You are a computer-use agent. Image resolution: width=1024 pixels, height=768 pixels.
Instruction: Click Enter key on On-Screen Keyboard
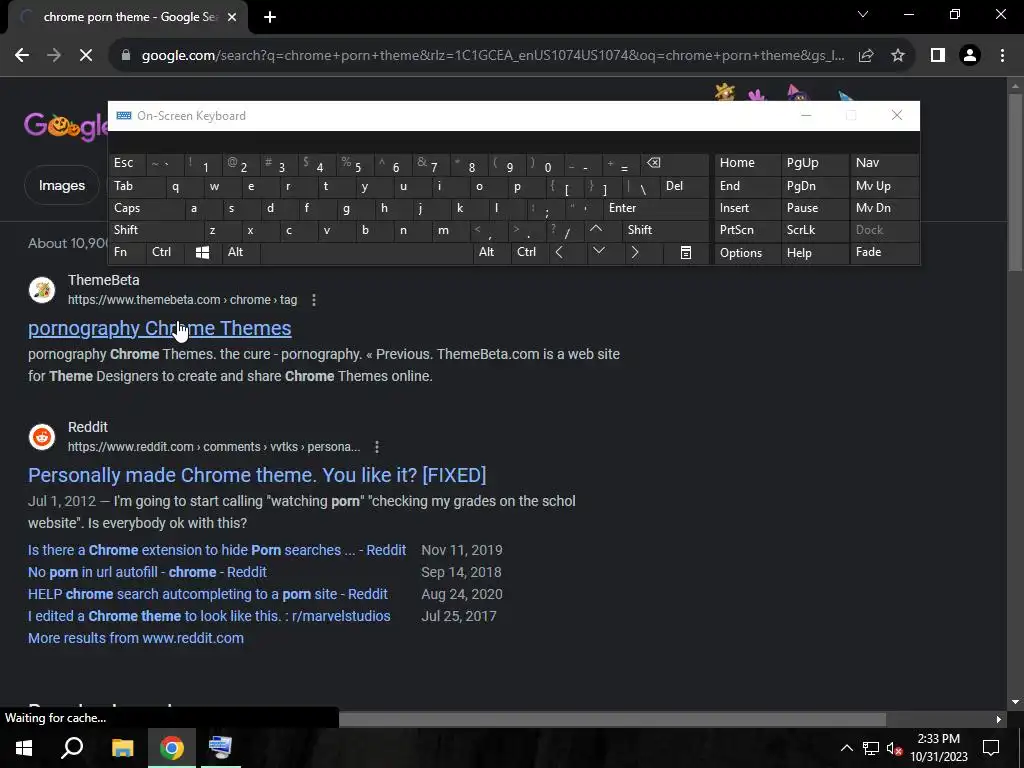click(655, 208)
